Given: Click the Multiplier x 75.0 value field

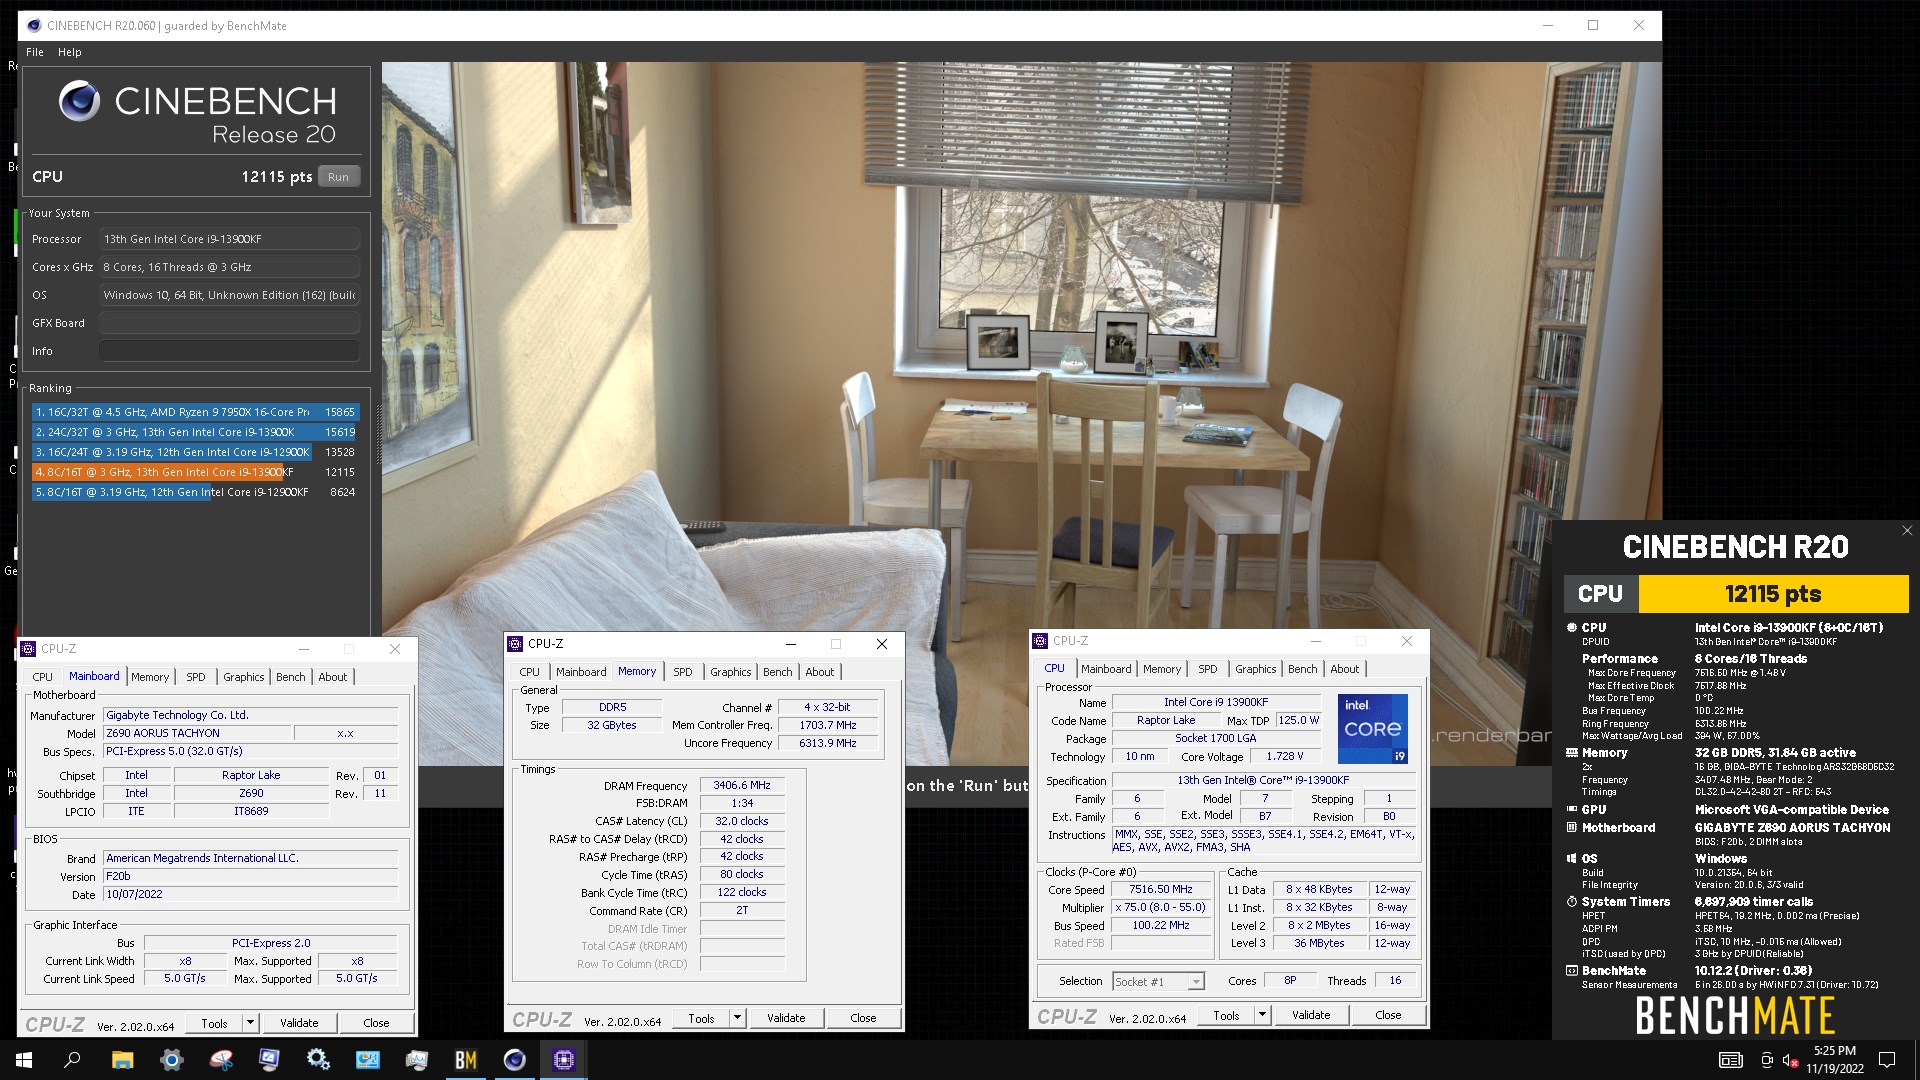Looking at the screenshot, I should (1161, 908).
